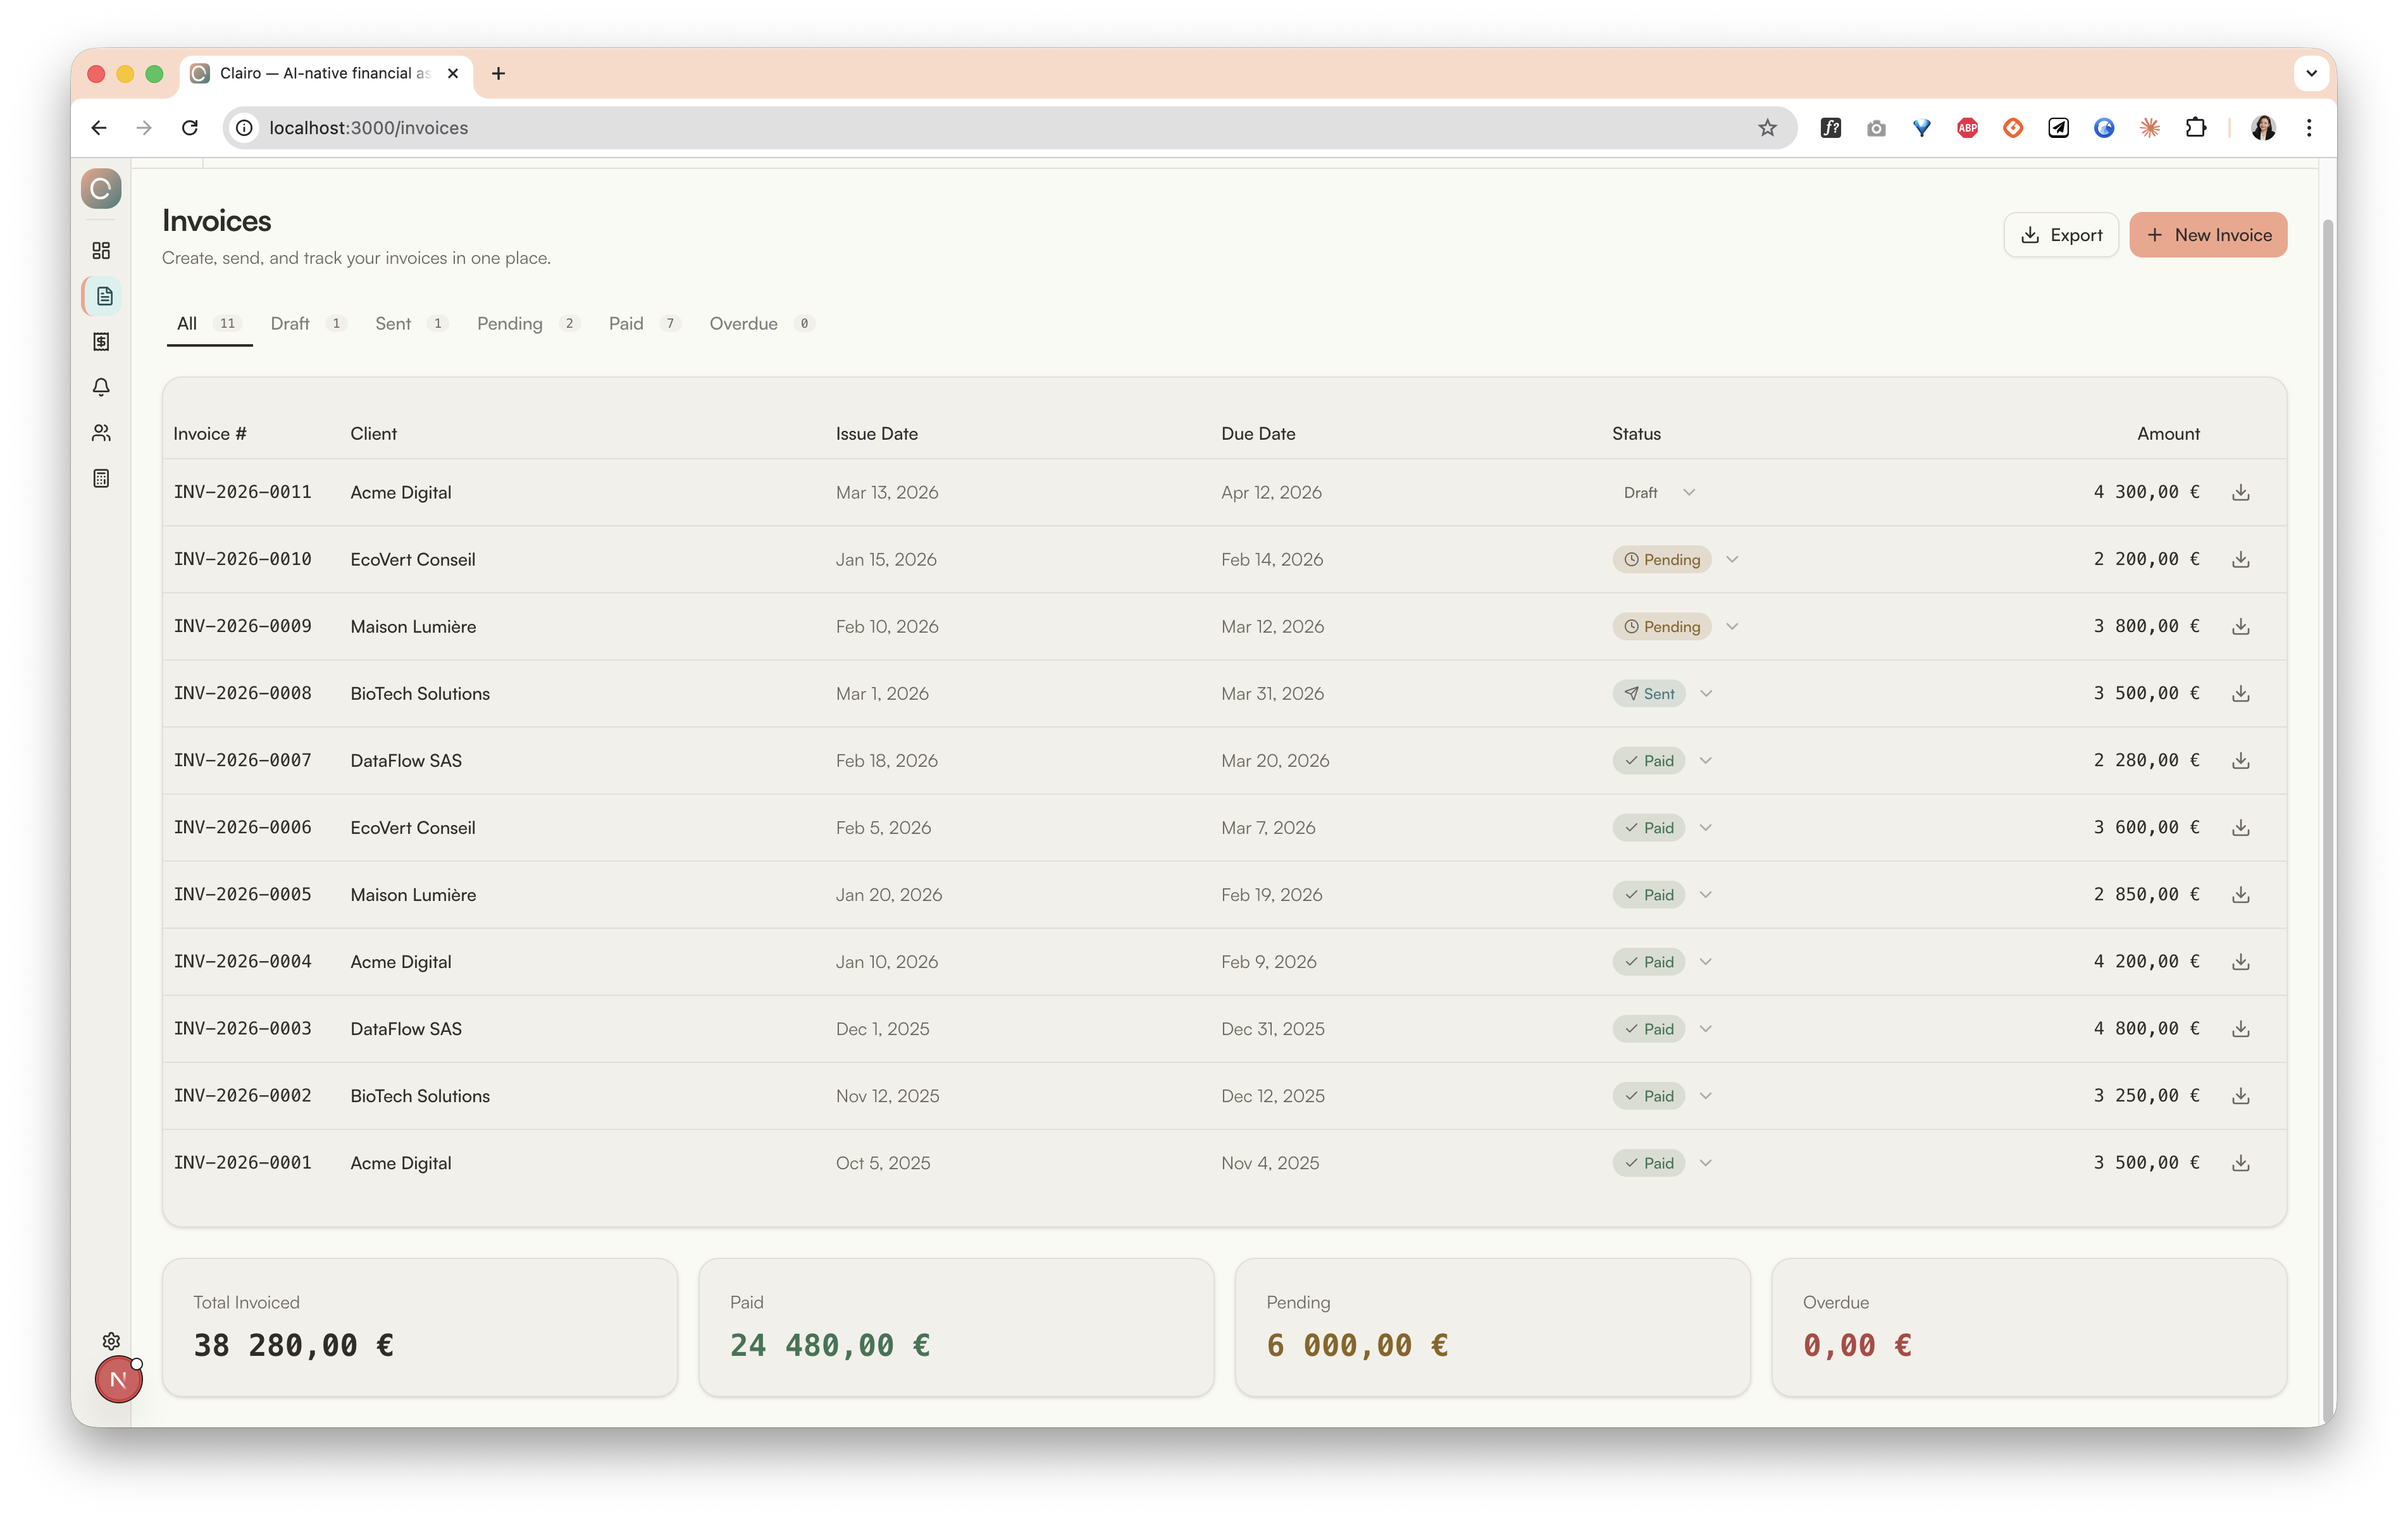The width and height of the screenshot is (2408, 1521).
Task: Click the localhost:3000/invoices address bar
Action: [1009, 128]
